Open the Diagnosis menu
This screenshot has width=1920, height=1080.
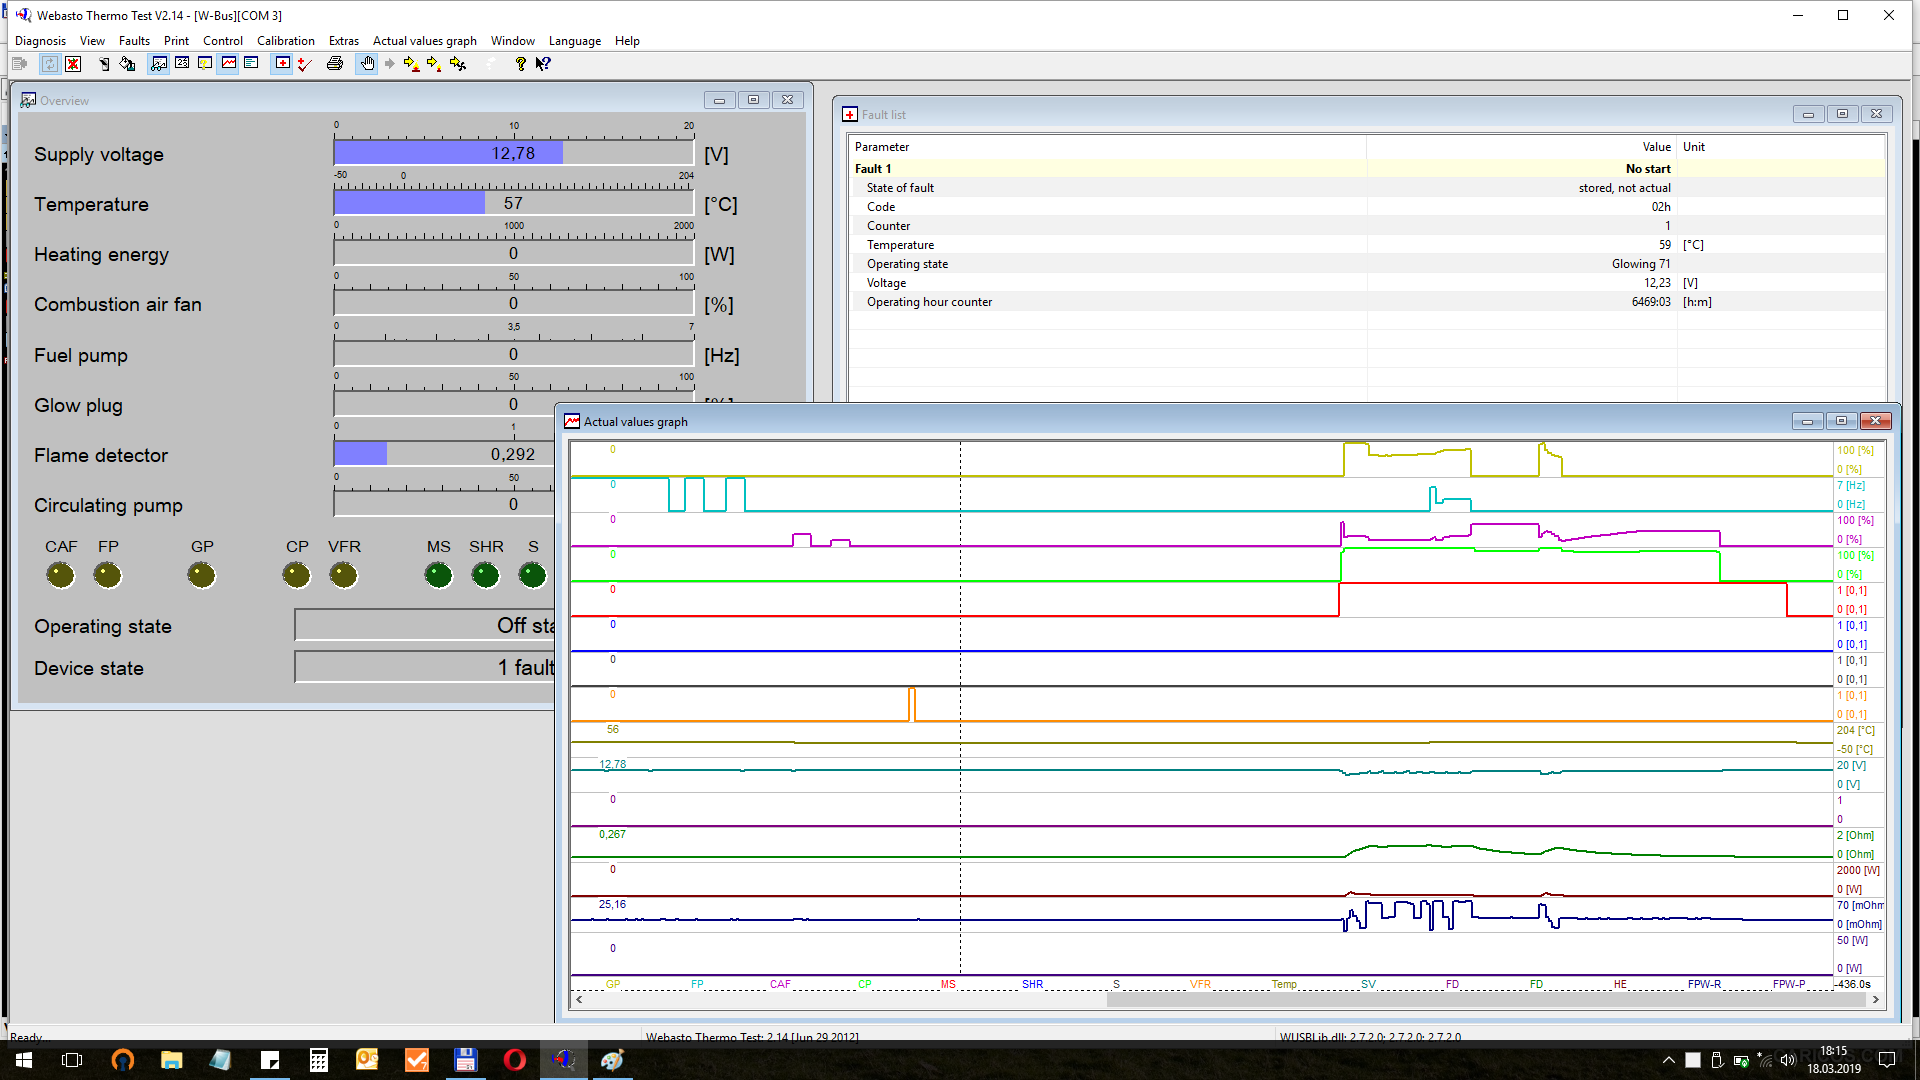pyautogui.click(x=40, y=41)
